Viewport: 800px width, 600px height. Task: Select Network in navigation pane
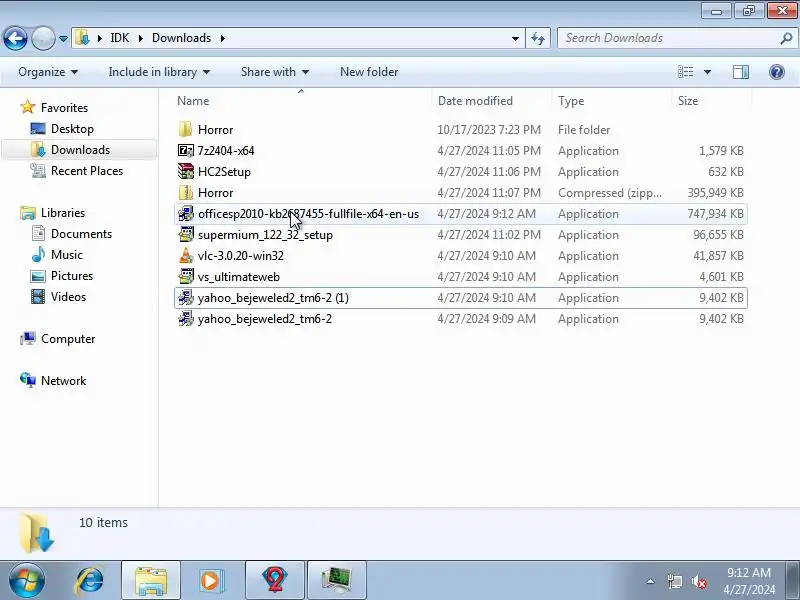coord(63,381)
